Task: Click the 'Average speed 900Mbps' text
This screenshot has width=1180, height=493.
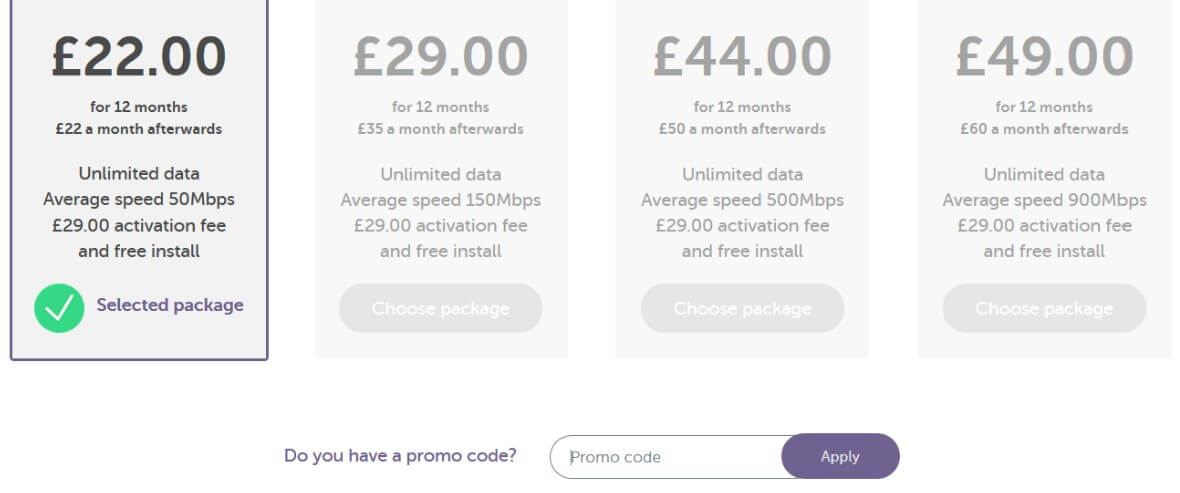Action: [1044, 200]
